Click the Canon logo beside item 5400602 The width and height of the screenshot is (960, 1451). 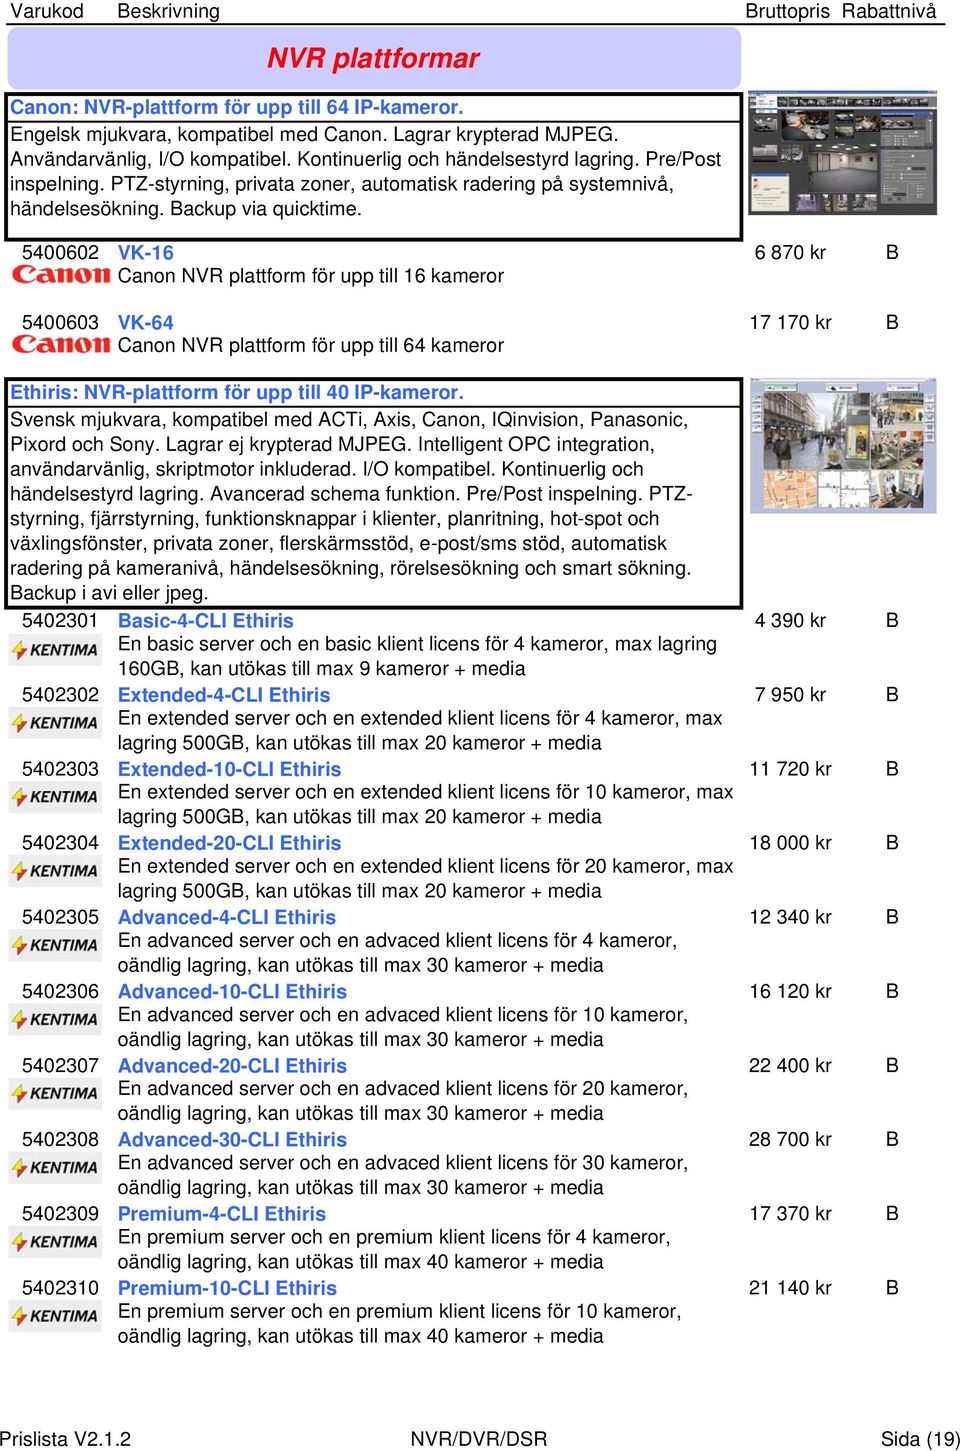[x=61, y=274]
